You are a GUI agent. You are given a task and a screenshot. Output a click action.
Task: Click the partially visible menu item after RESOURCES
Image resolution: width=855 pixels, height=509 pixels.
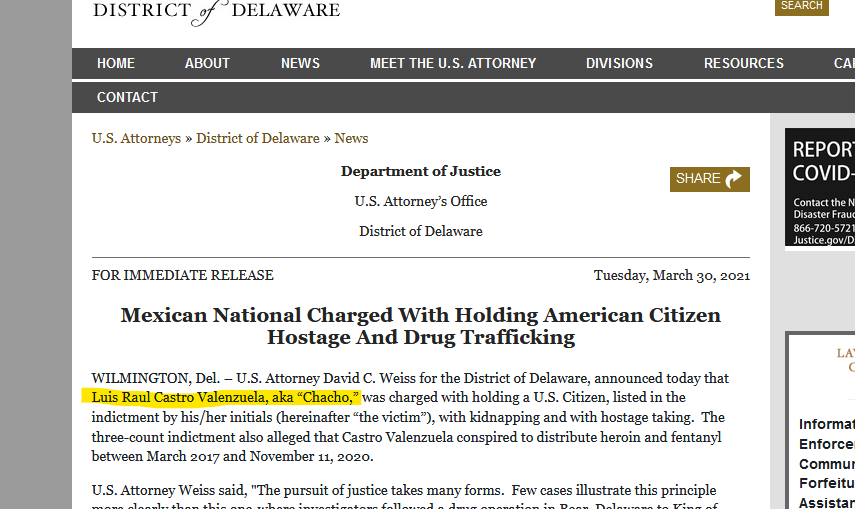[843, 63]
